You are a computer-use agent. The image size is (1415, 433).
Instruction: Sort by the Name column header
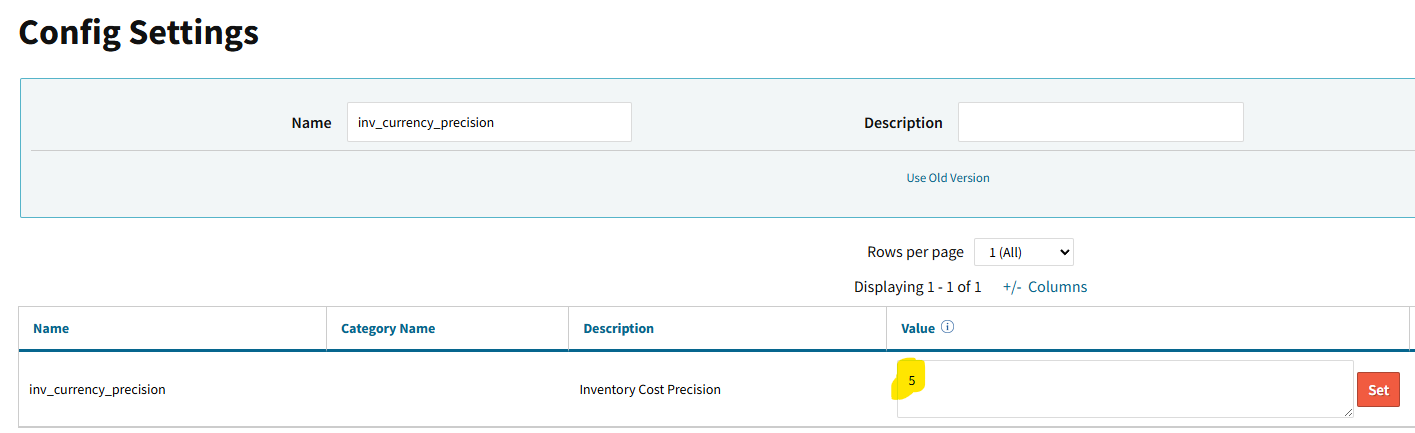[51, 328]
